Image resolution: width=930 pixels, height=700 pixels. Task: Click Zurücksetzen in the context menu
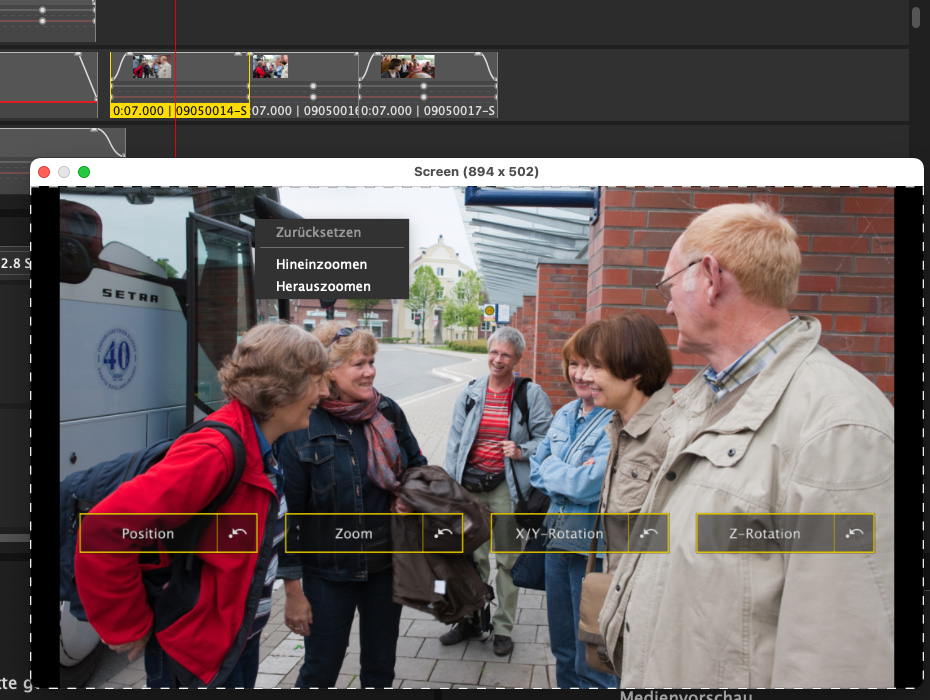[318, 233]
